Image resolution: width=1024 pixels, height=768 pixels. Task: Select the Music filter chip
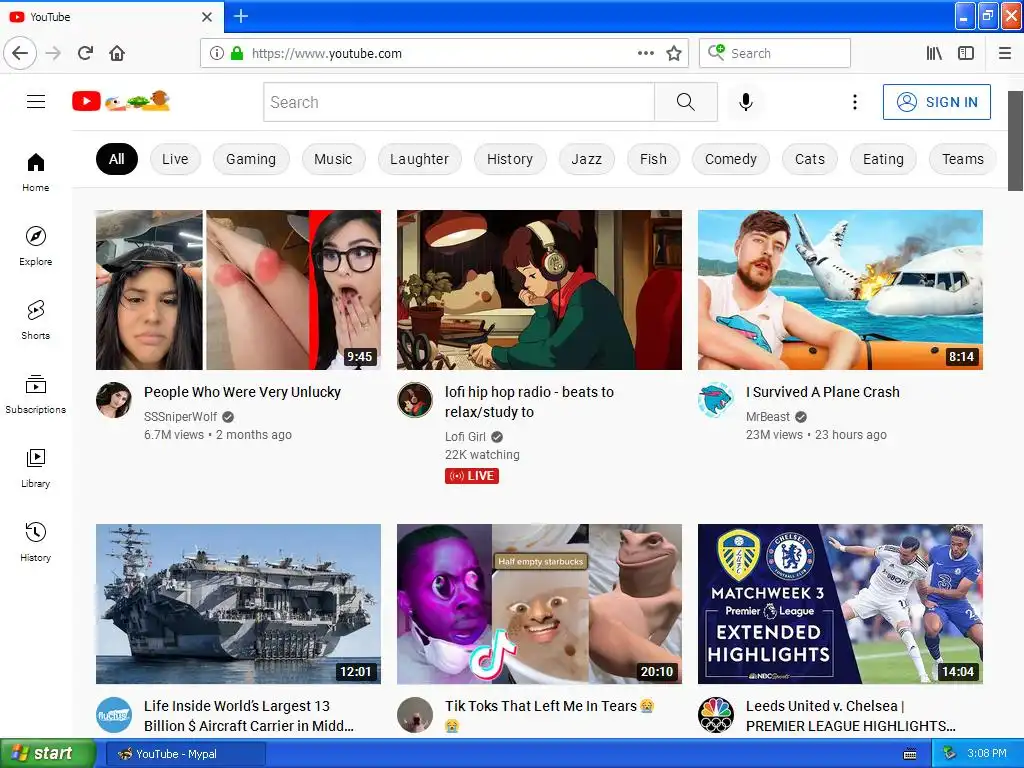coord(333,159)
